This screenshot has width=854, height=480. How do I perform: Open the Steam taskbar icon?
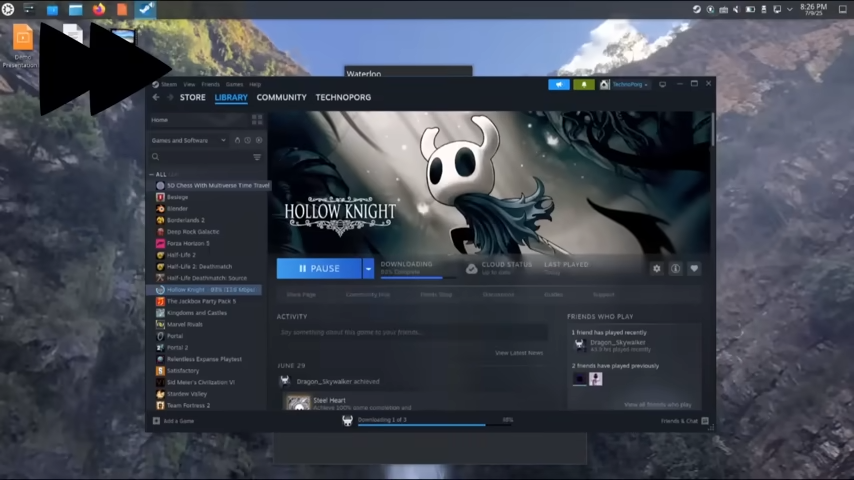145,9
